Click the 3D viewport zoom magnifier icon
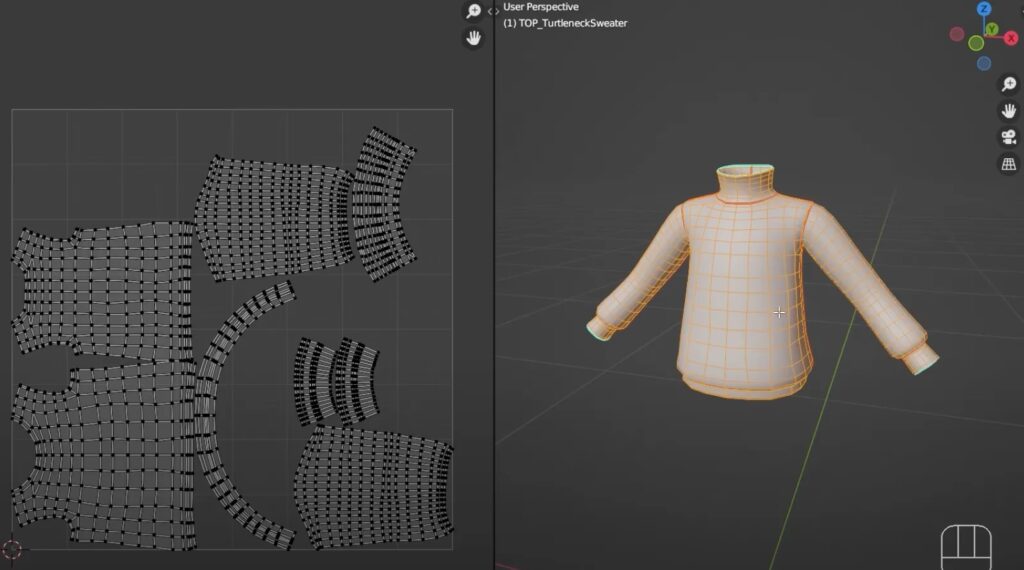The height and width of the screenshot is (570, 1024). (1008, 84)
